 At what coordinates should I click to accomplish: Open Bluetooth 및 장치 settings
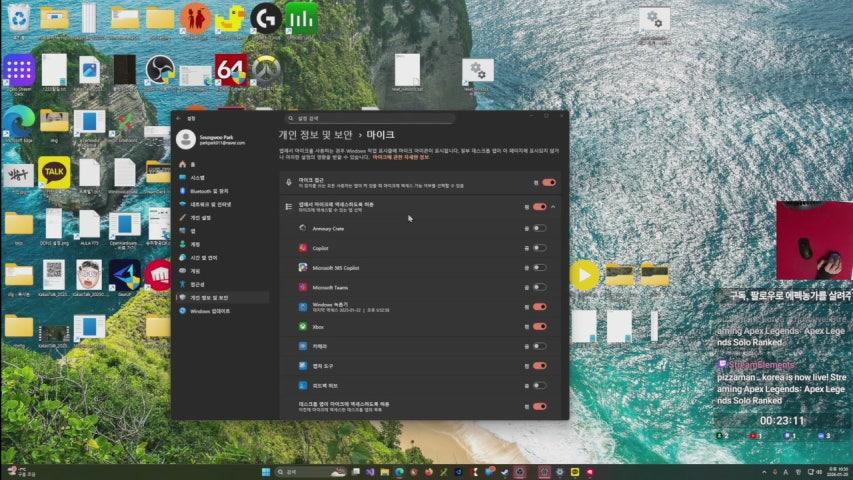click(223, 192)
